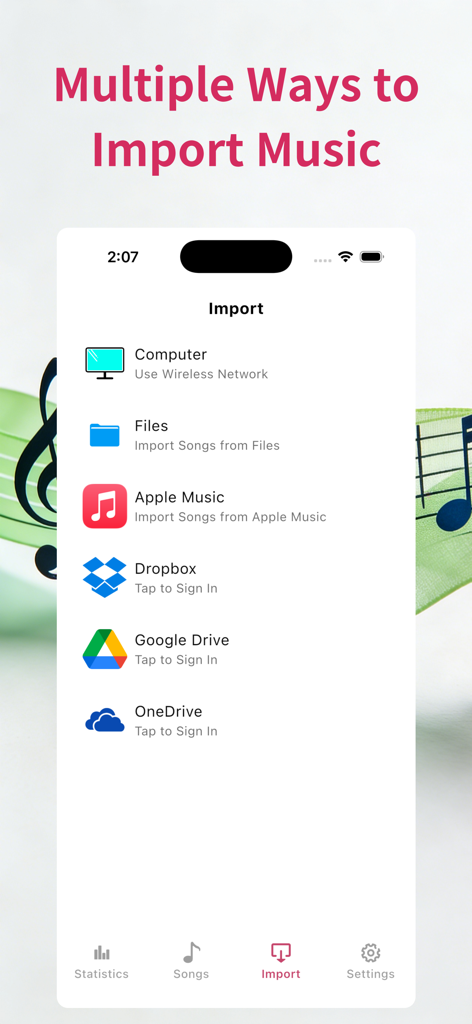
Task: Select the Import tab label
Action: 281,974
